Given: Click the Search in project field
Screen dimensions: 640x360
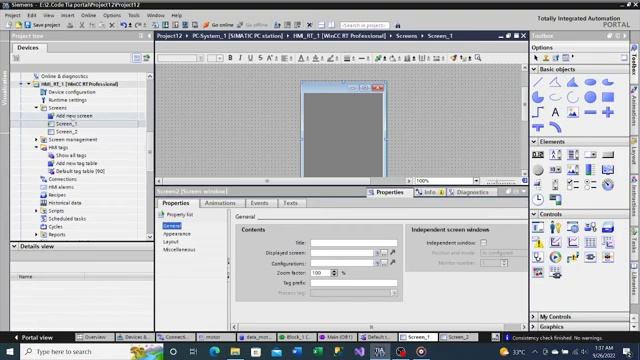Looking at the screenshot, I should (x=364, y=25).
